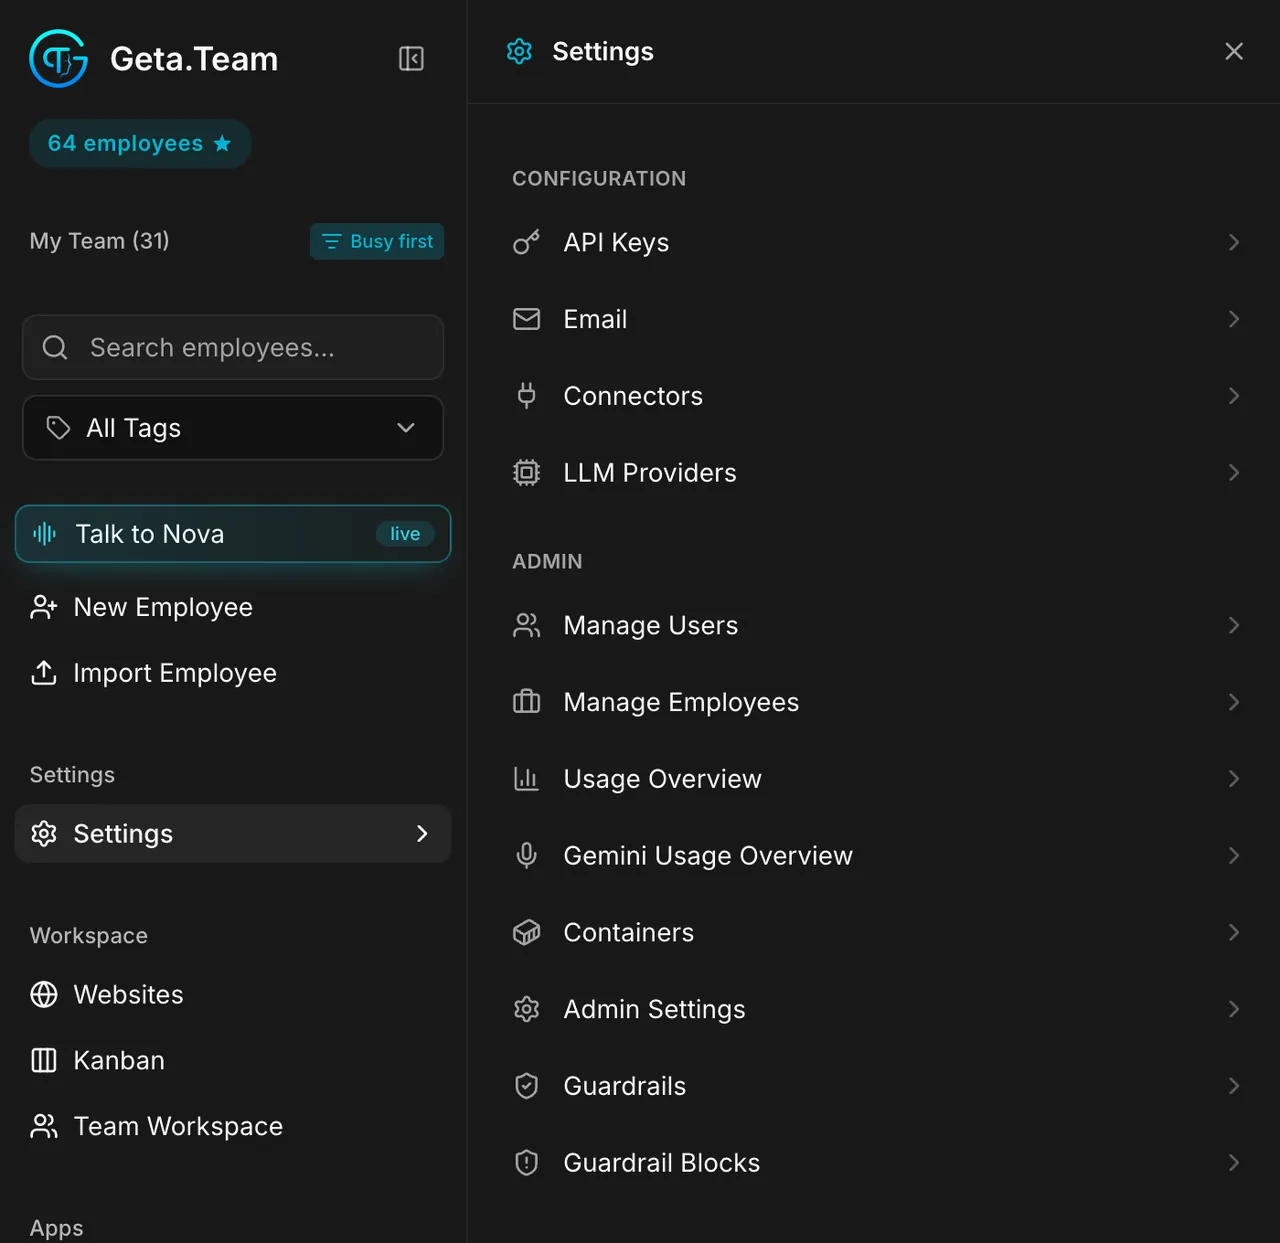Screen dimensions: 1280x1243
Task: Open Websites workspace link
Action: pos(233,994)
